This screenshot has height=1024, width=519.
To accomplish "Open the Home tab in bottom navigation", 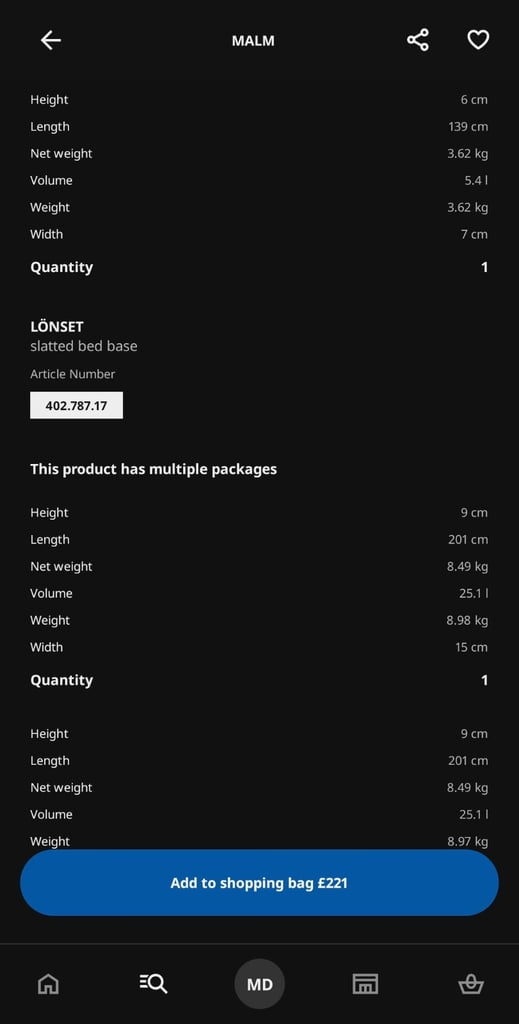I will pyautogui.click(x=48, y=984).
